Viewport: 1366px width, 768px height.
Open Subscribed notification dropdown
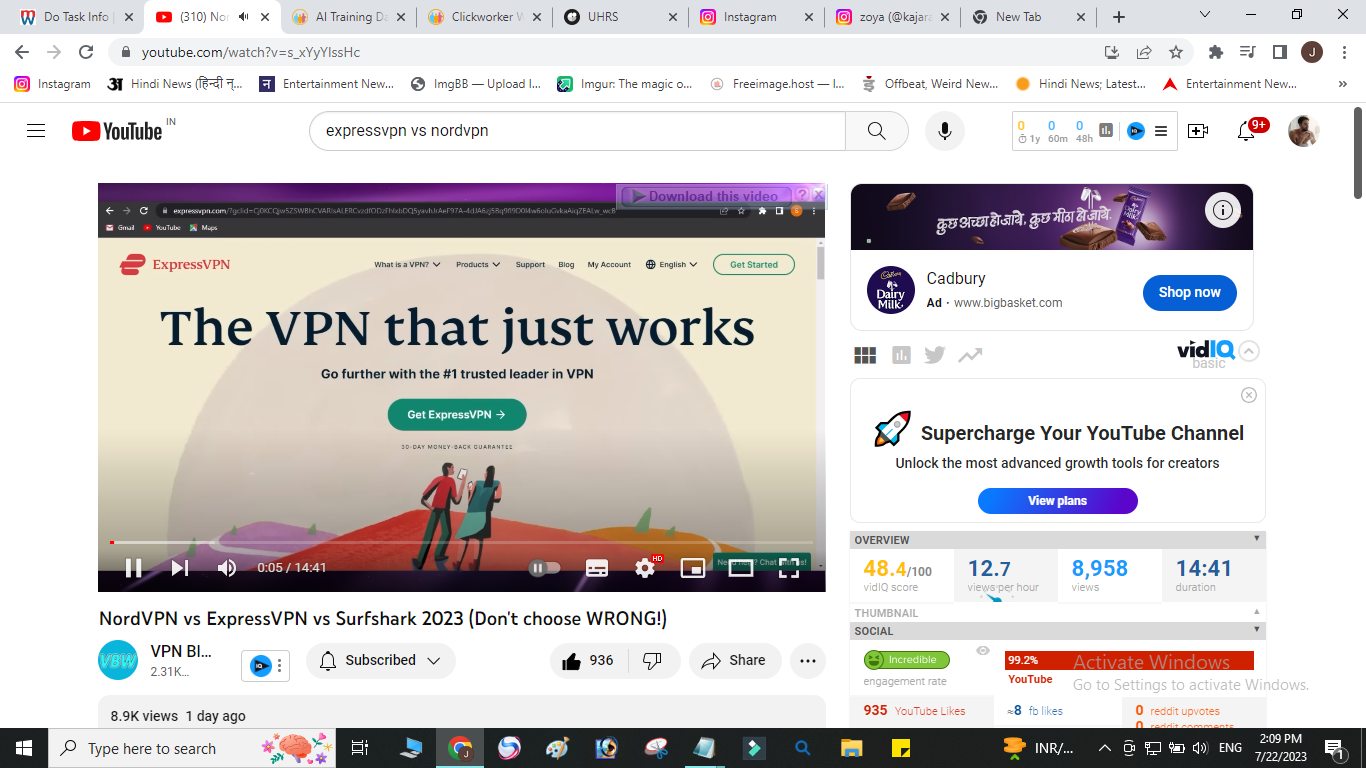pos(380,661)
